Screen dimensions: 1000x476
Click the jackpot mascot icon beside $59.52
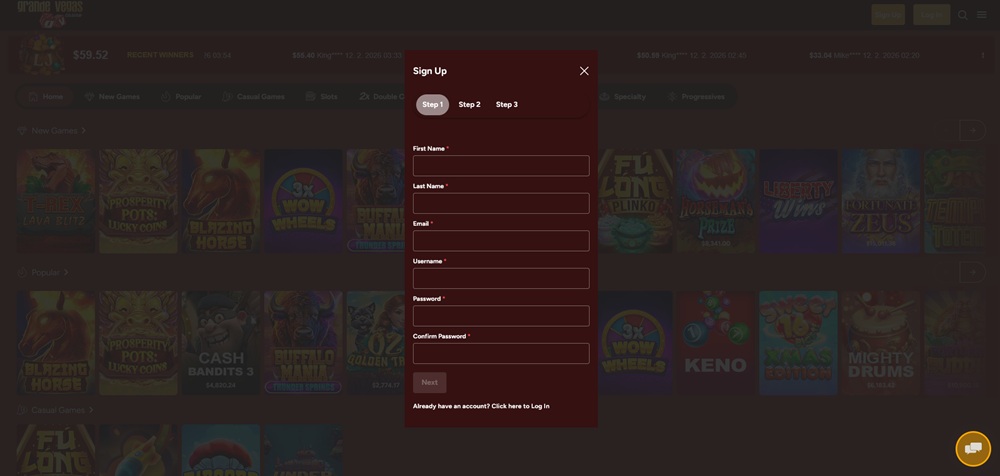point(41,55)
